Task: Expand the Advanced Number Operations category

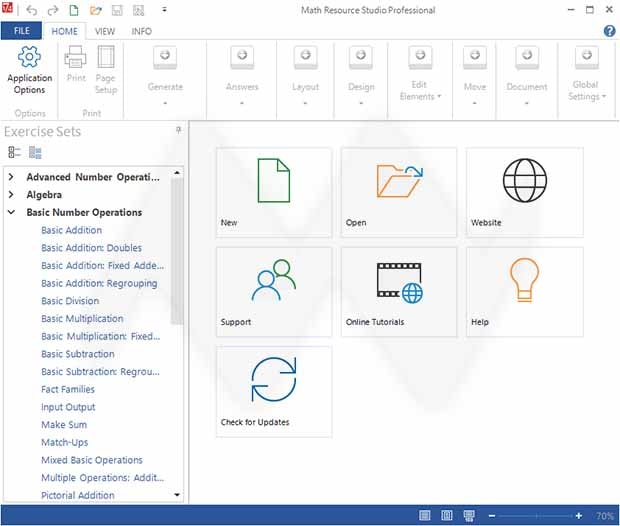Action: point(11,177)
